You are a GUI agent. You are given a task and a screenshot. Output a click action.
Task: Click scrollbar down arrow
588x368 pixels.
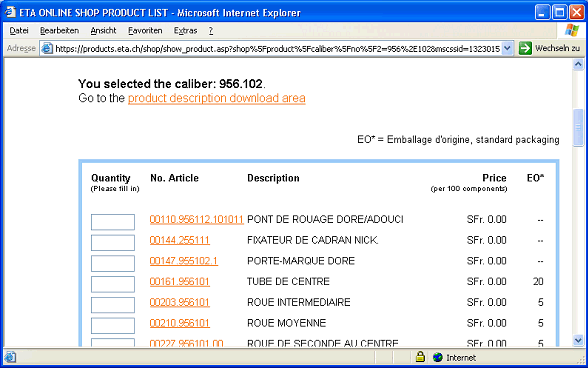click(x=578, y=340)
